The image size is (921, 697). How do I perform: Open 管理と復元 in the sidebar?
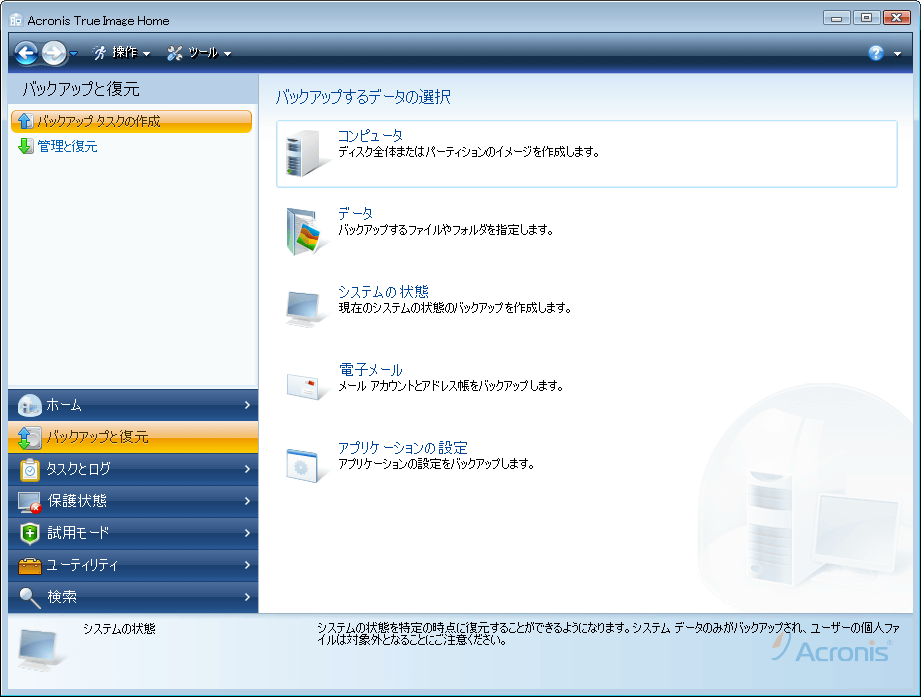[68, 146]
